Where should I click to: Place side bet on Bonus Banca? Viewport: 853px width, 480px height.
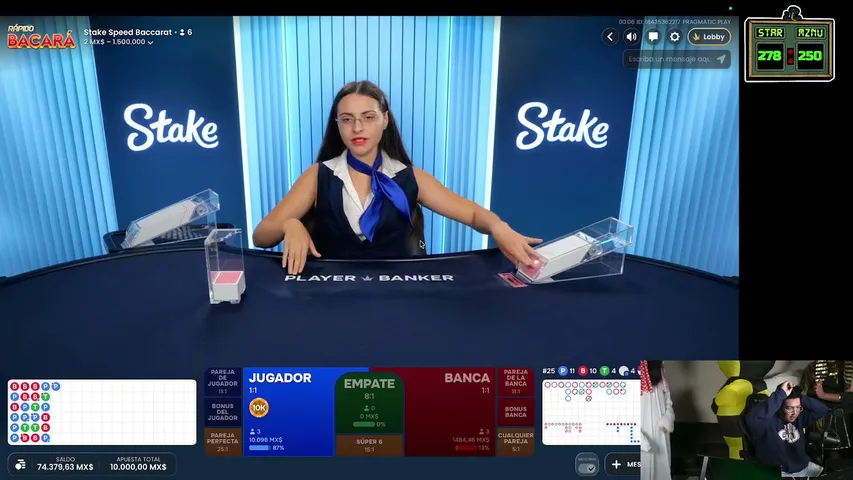tap(515, 412)
